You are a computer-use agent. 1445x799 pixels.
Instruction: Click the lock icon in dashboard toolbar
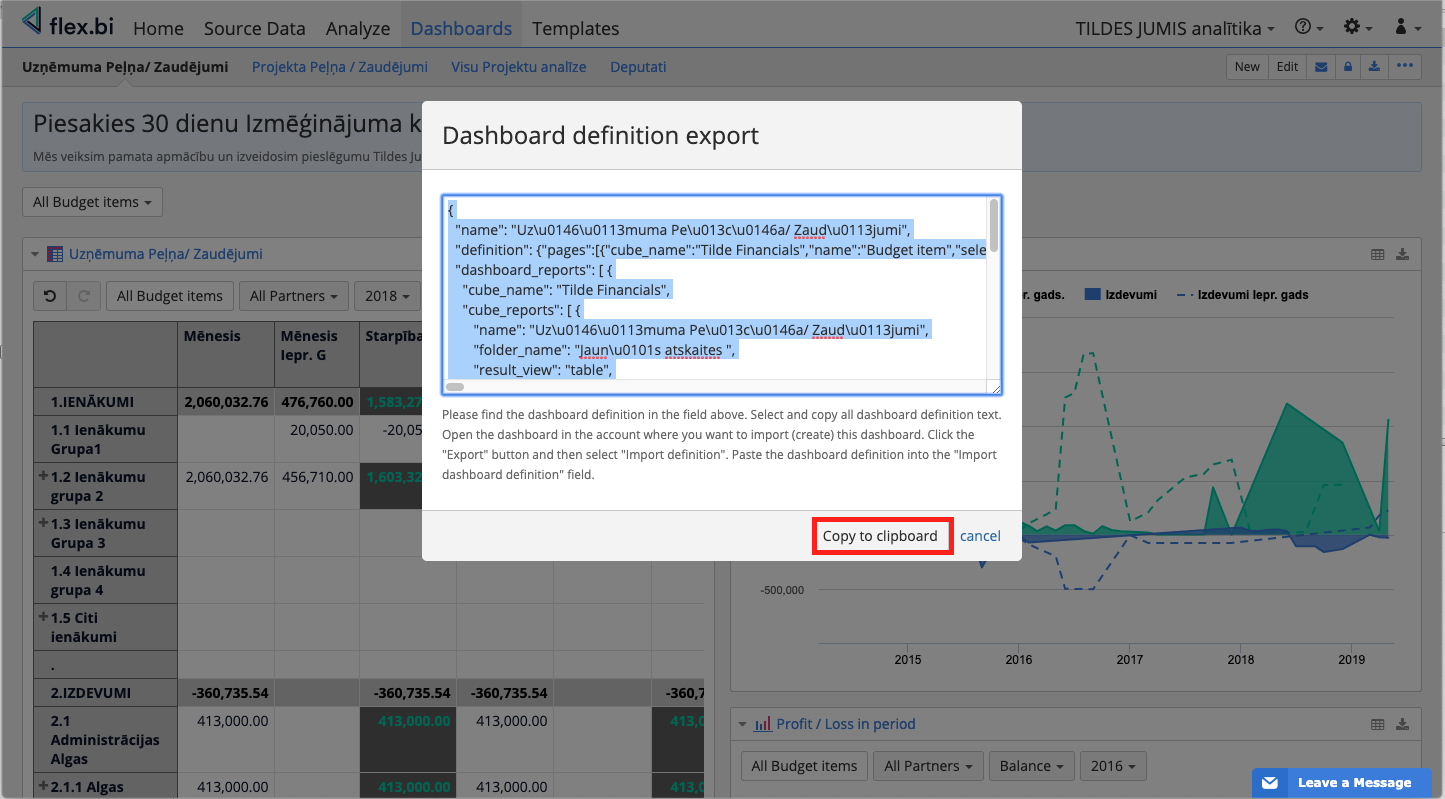tap(1348, 67)
